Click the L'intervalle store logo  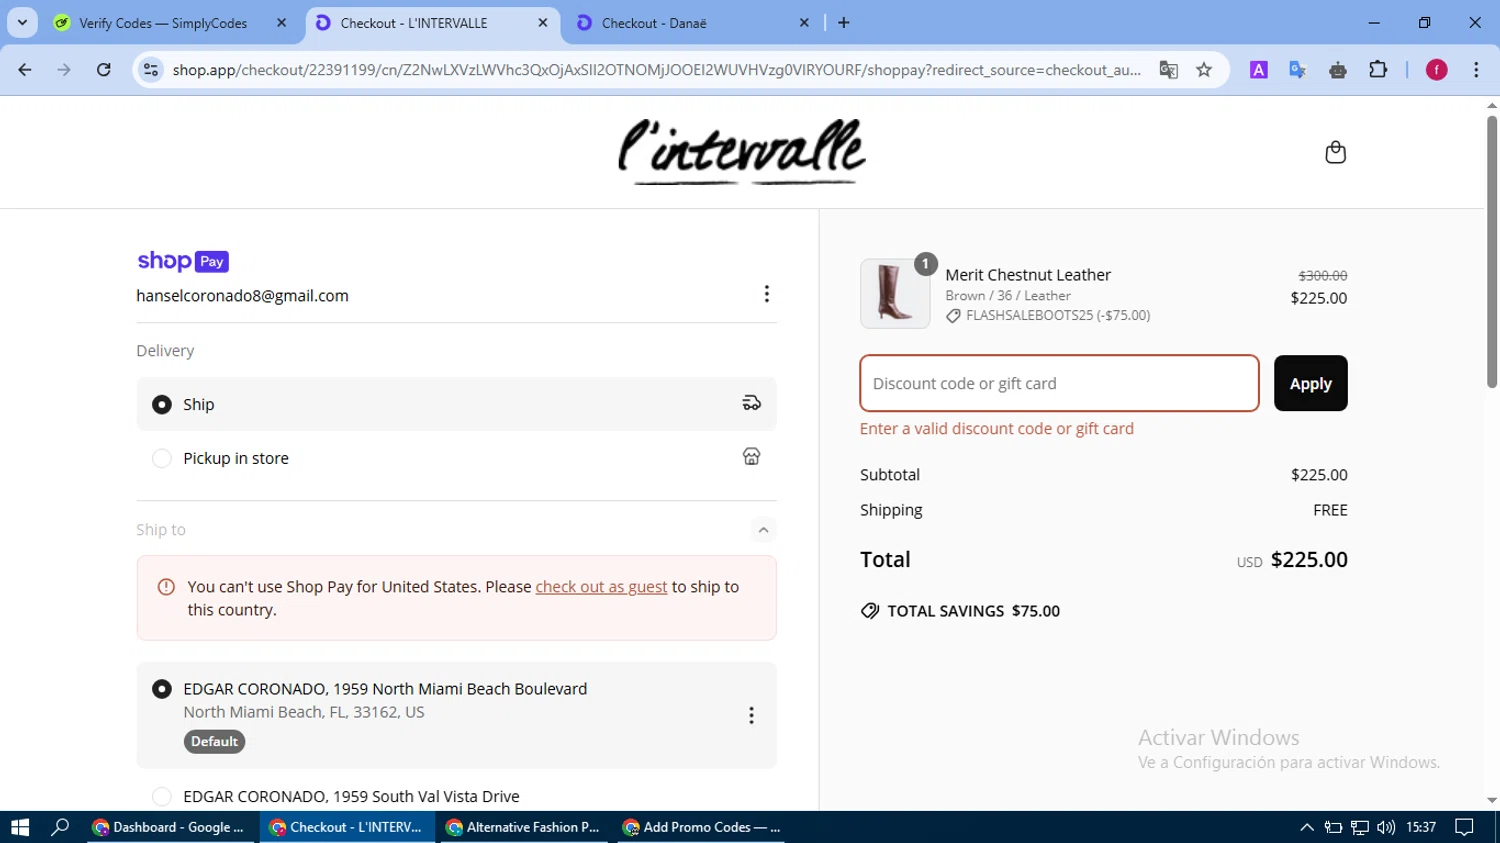741,152
